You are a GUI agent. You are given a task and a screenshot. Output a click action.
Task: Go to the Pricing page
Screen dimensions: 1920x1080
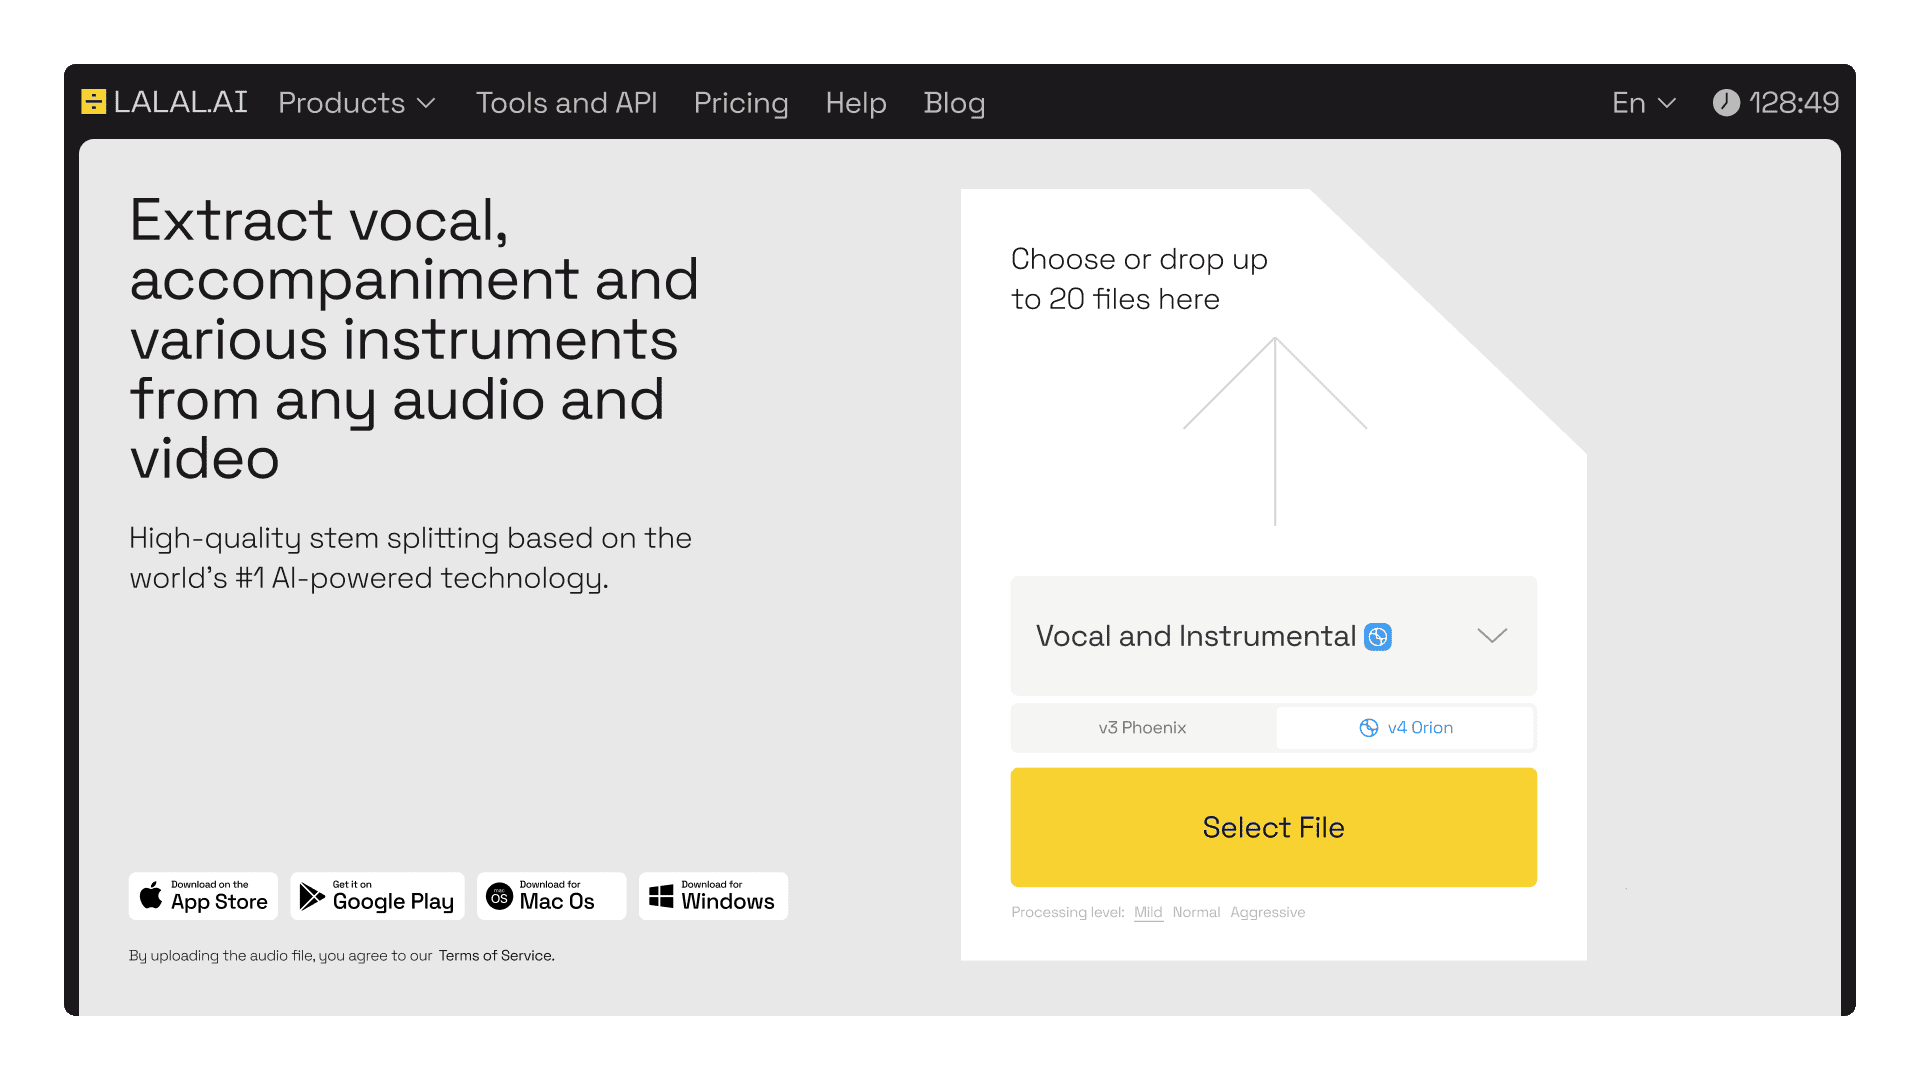pyautogui.click(x=741, y=103)
